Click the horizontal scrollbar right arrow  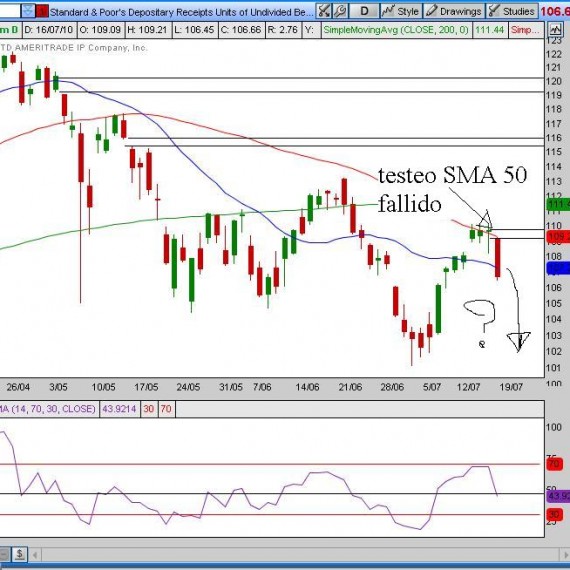566,555
